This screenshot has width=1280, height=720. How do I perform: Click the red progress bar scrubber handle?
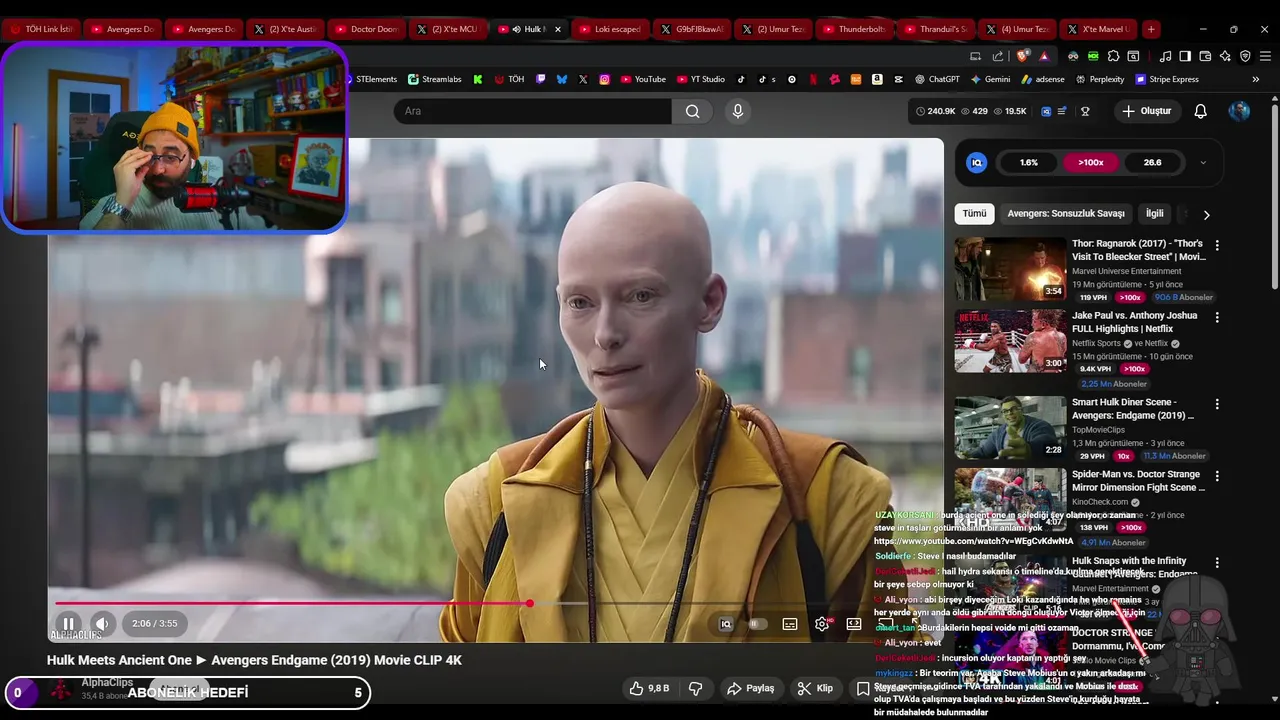click(529, 603)
